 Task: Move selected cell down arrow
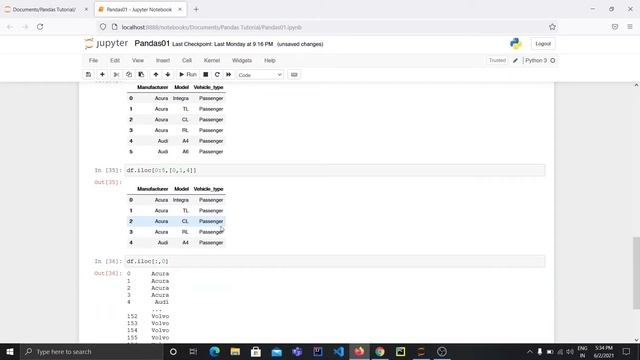coord(168,75)
